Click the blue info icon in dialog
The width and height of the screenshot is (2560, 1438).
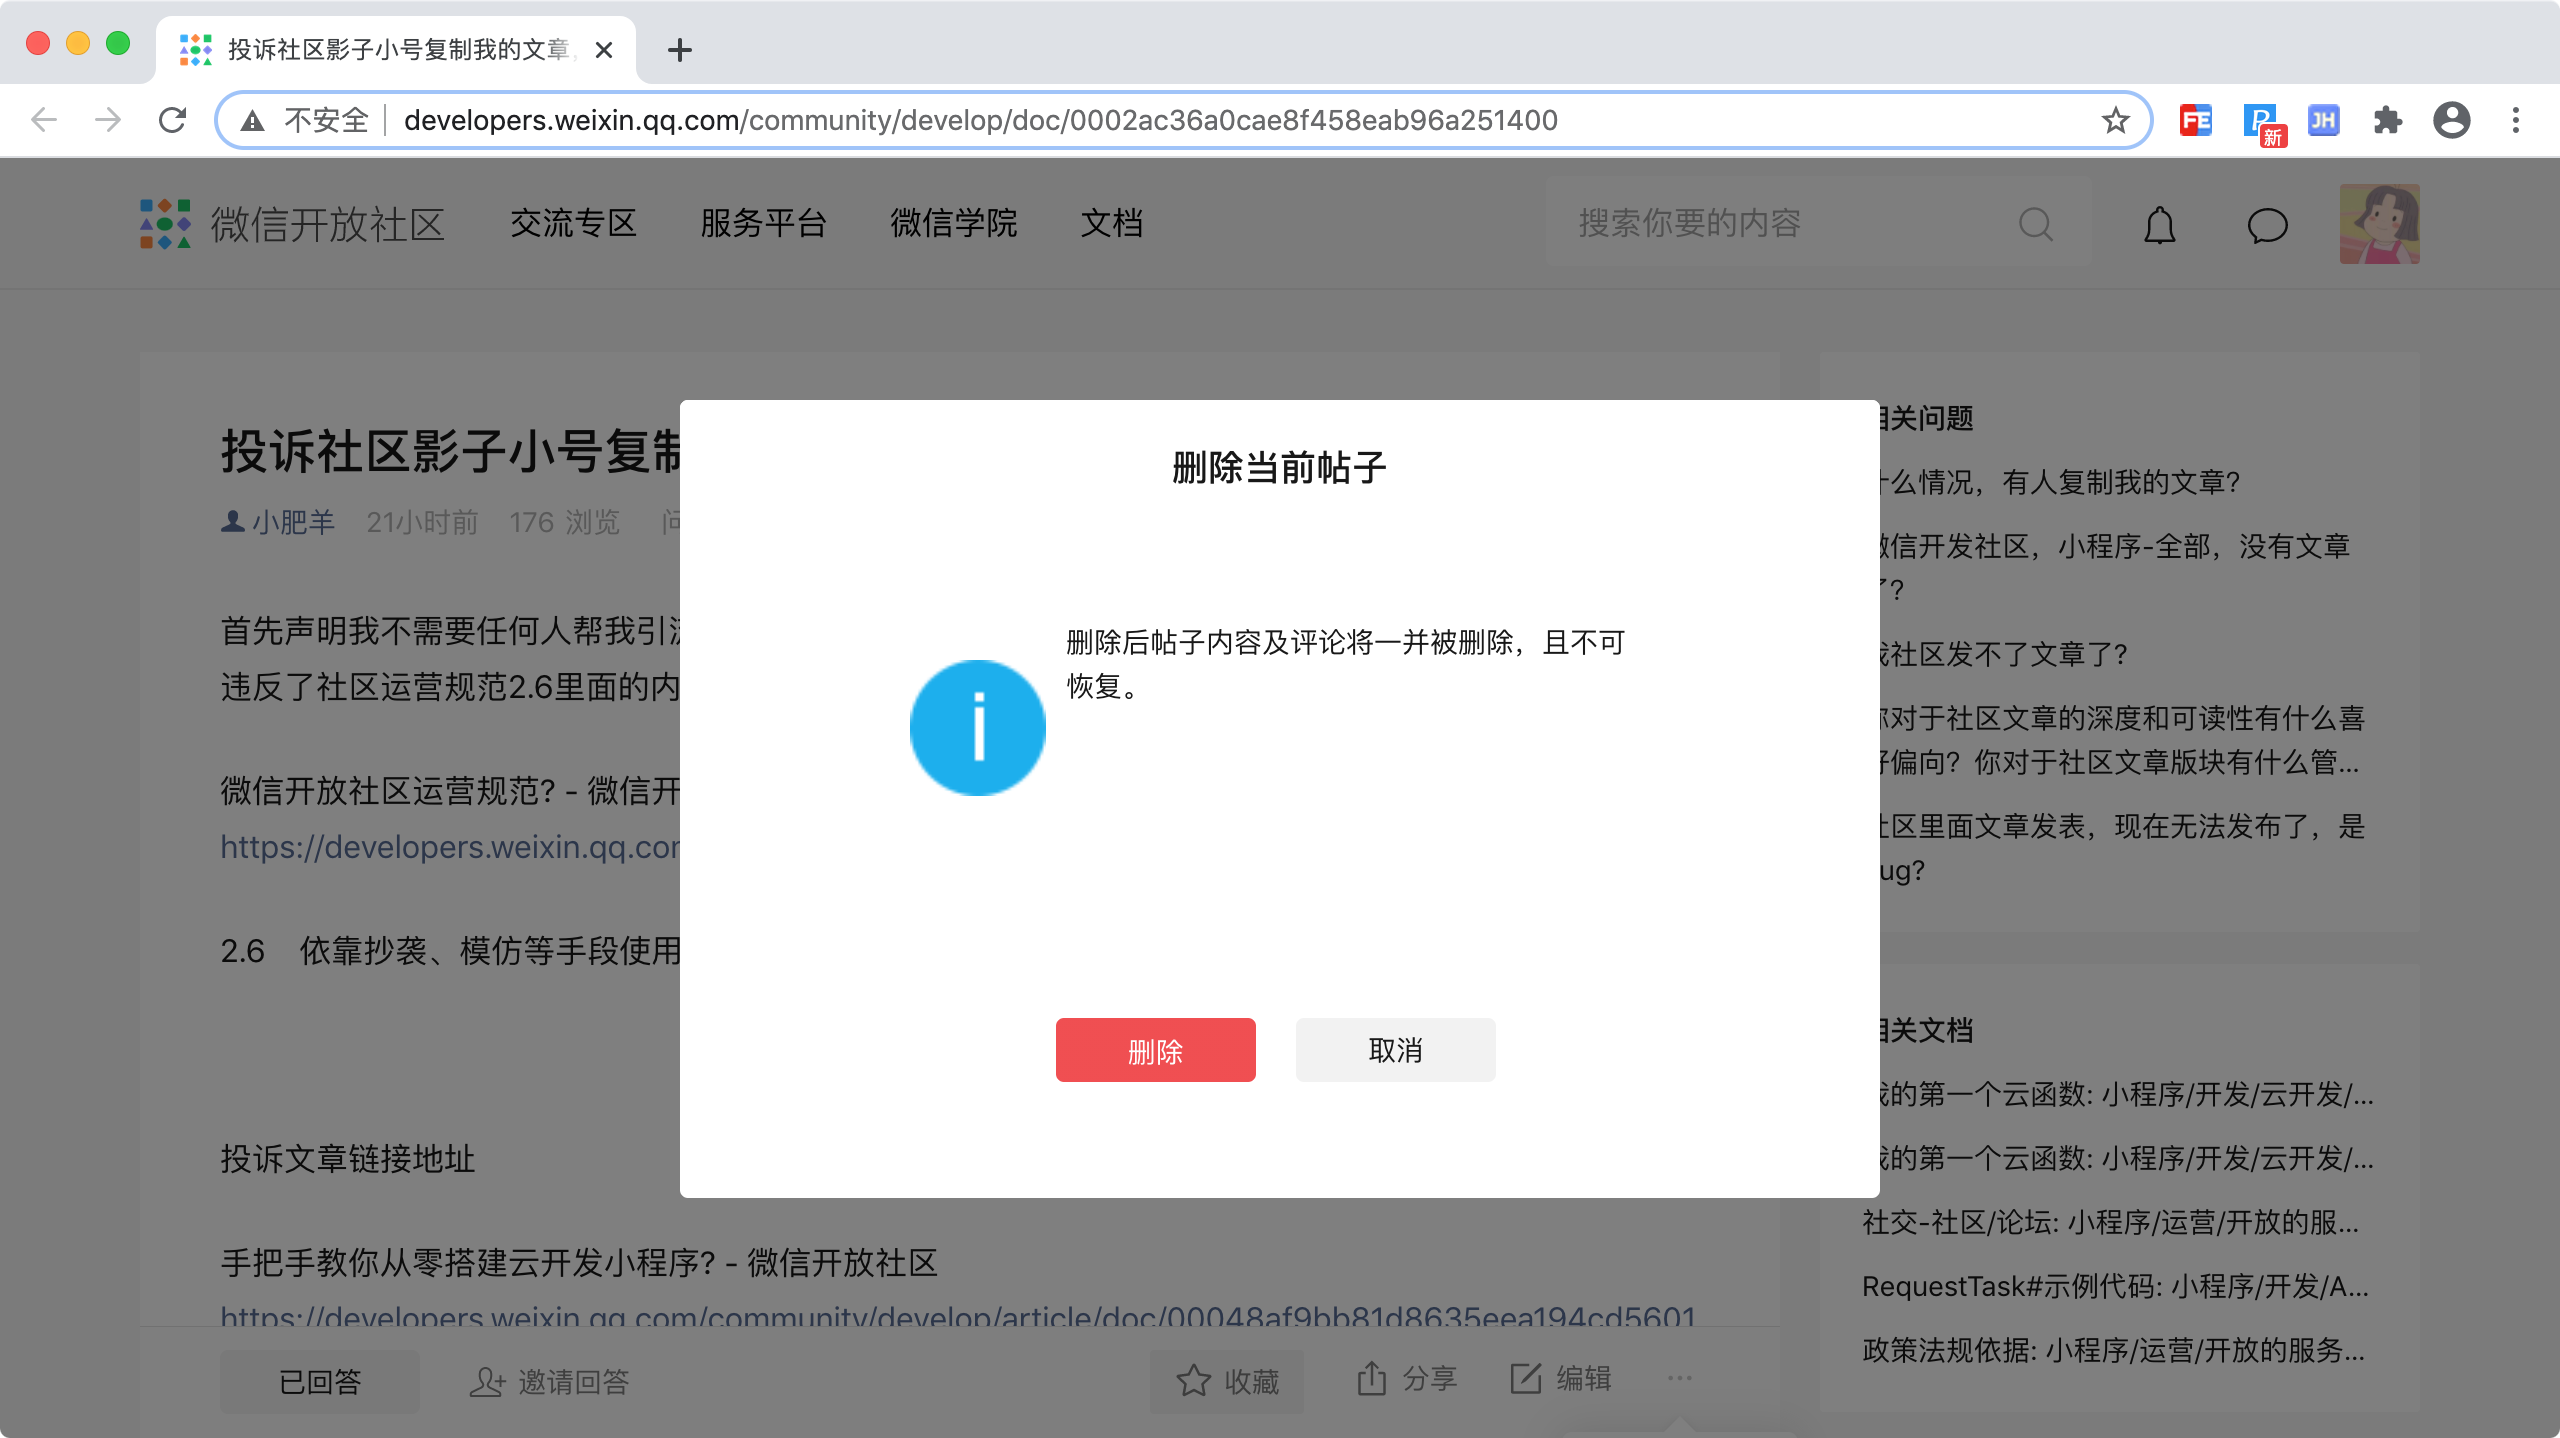[977, 727]
